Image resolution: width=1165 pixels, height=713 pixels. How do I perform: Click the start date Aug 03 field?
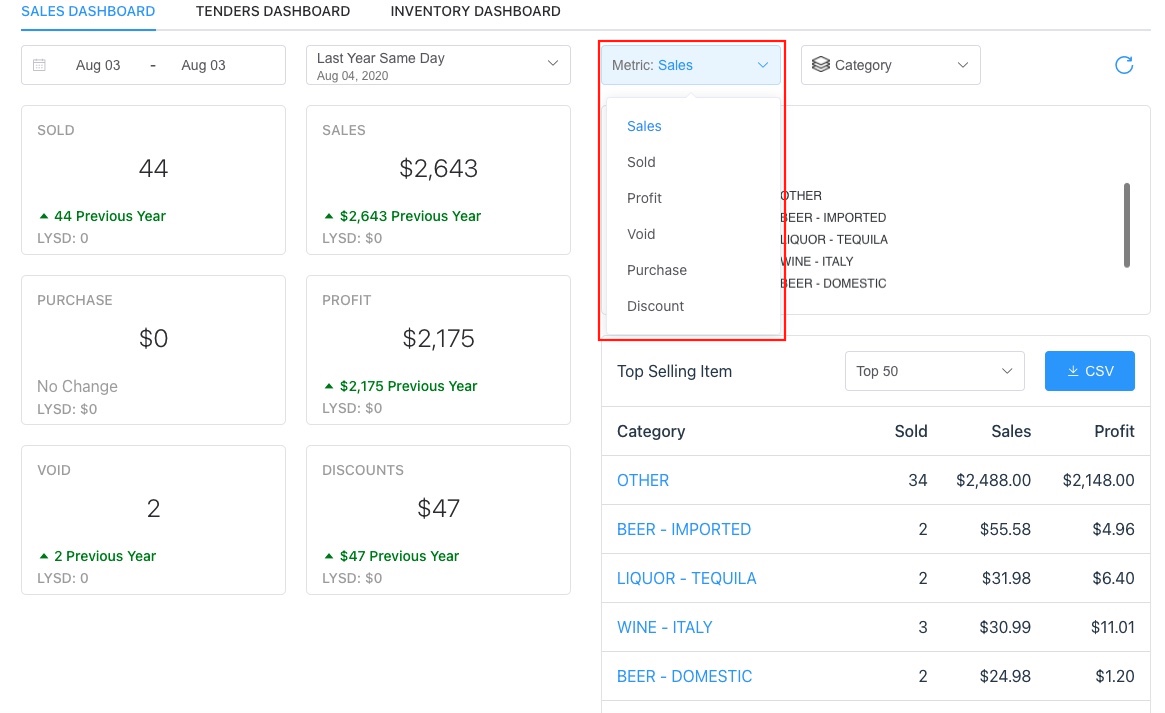click(98, 65)
